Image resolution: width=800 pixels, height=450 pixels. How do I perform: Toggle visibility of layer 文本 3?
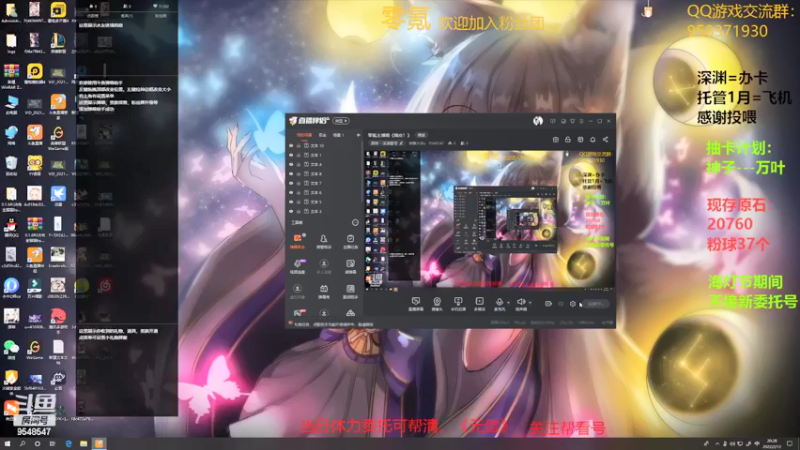coord(291,211)
